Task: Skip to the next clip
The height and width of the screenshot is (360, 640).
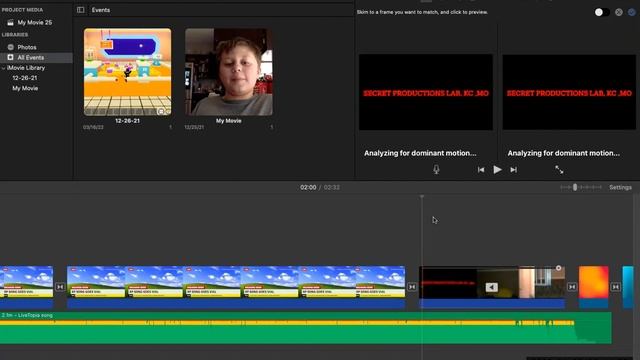Action: (x=513, y=169)
